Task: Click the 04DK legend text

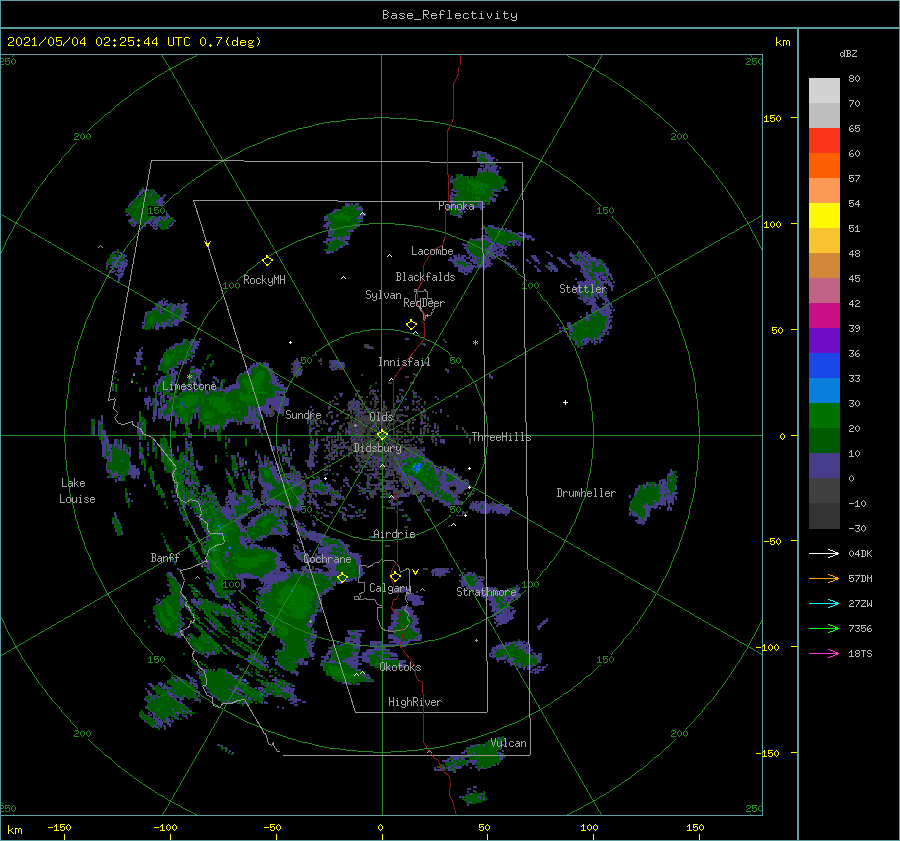Action: point(860,553)
